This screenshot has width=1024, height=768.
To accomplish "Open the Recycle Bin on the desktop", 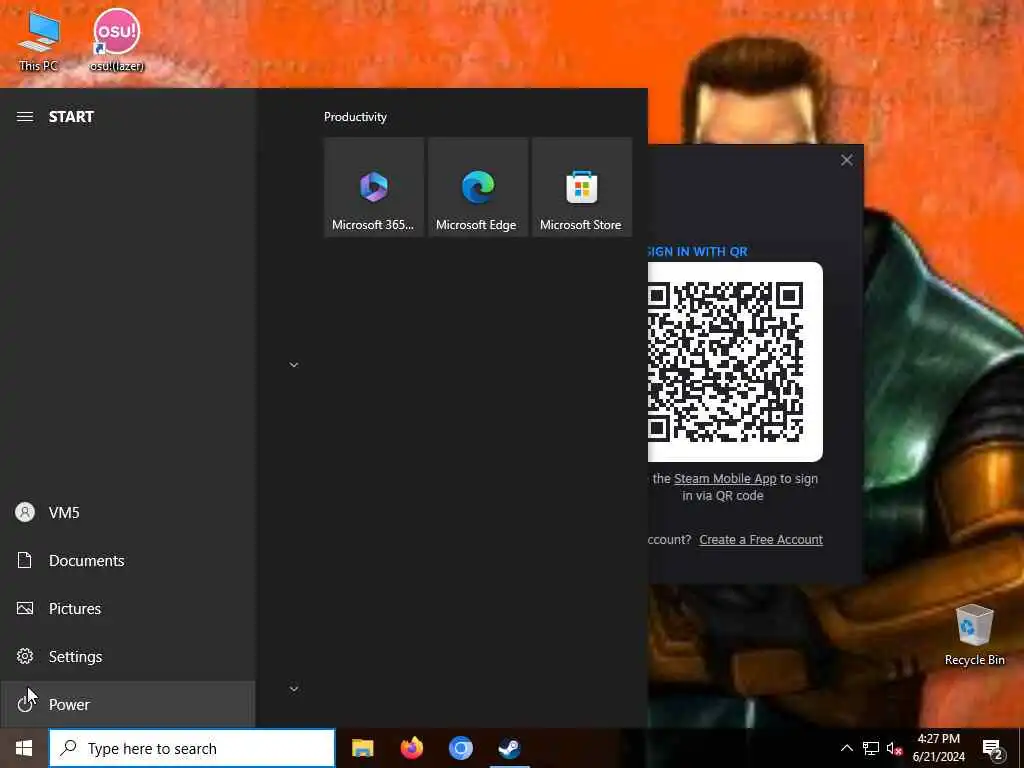I will coord(974,634).
